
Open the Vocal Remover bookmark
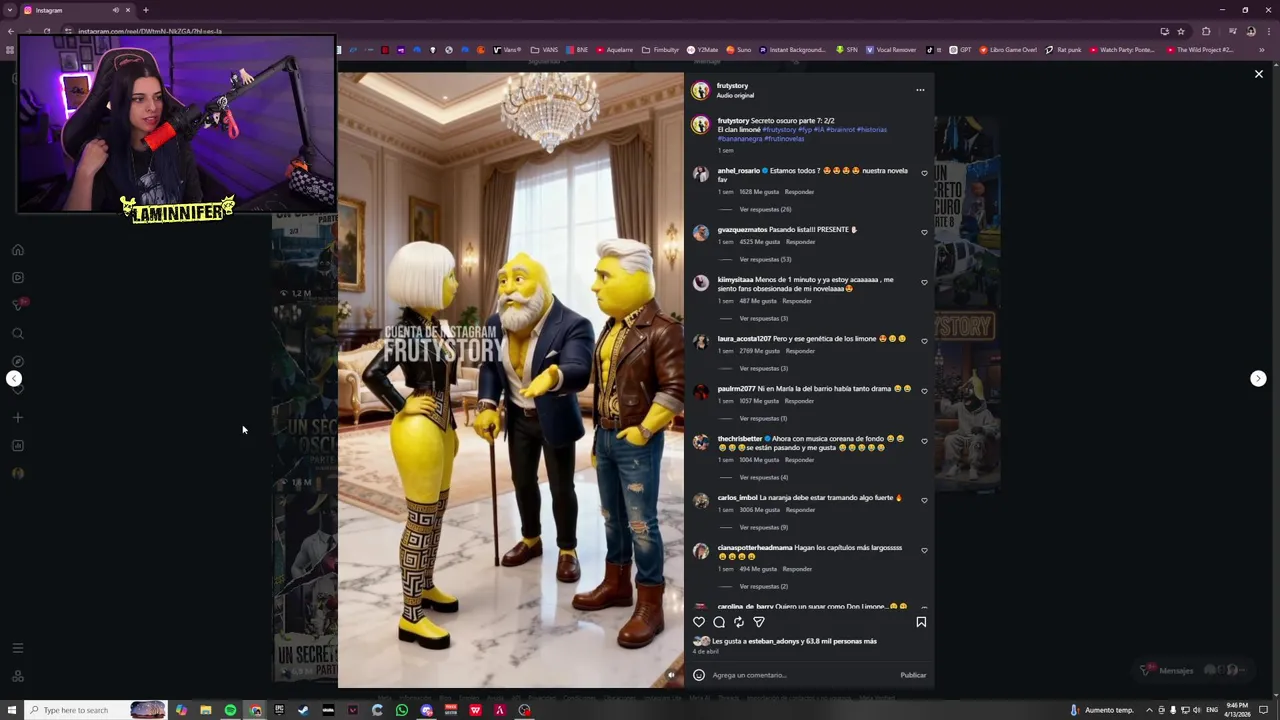892,50
